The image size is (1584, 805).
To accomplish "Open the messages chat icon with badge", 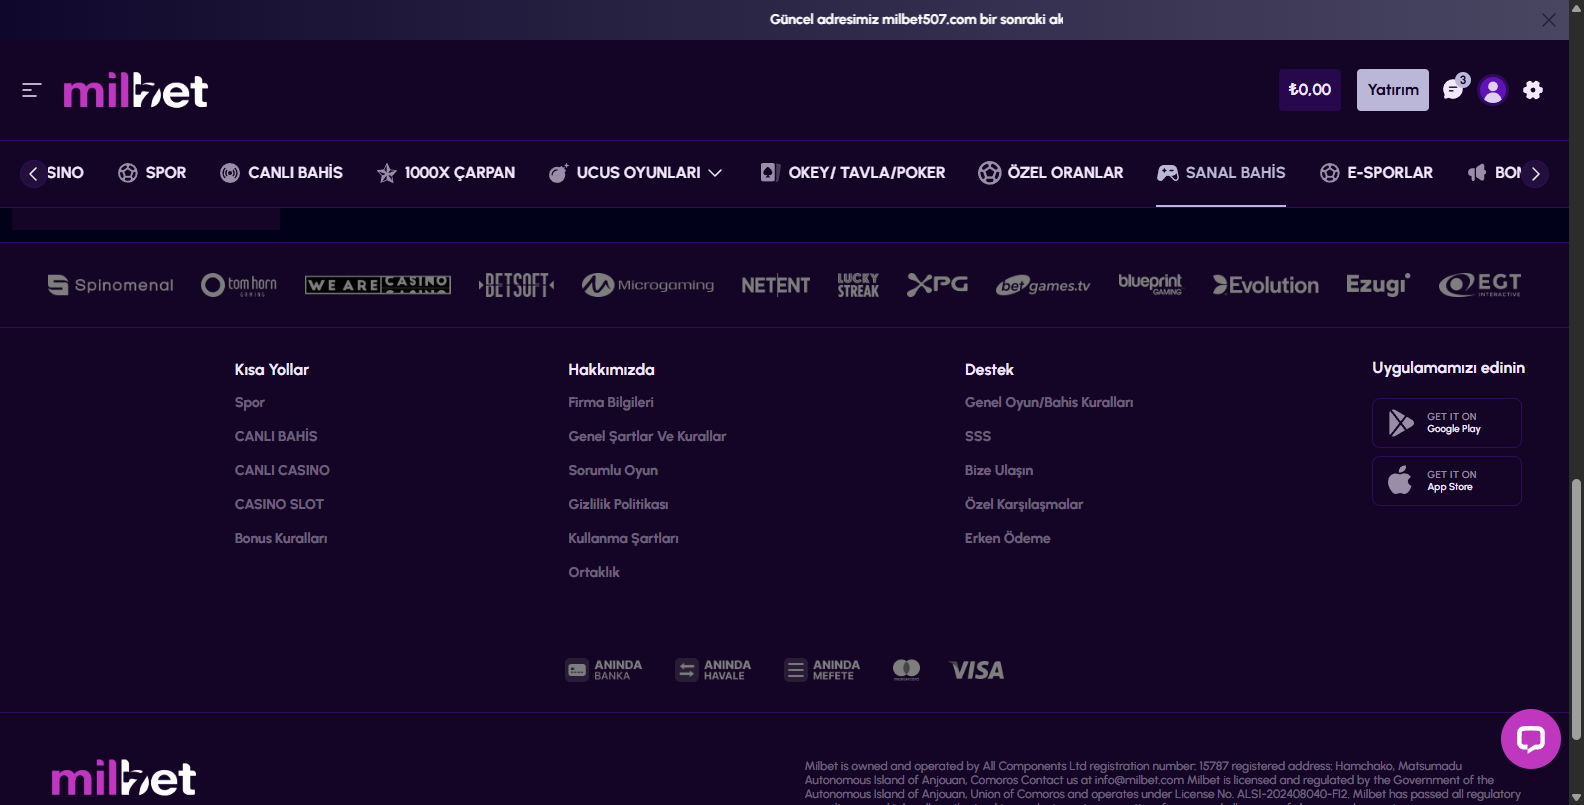I will (x=1455, y=89).
